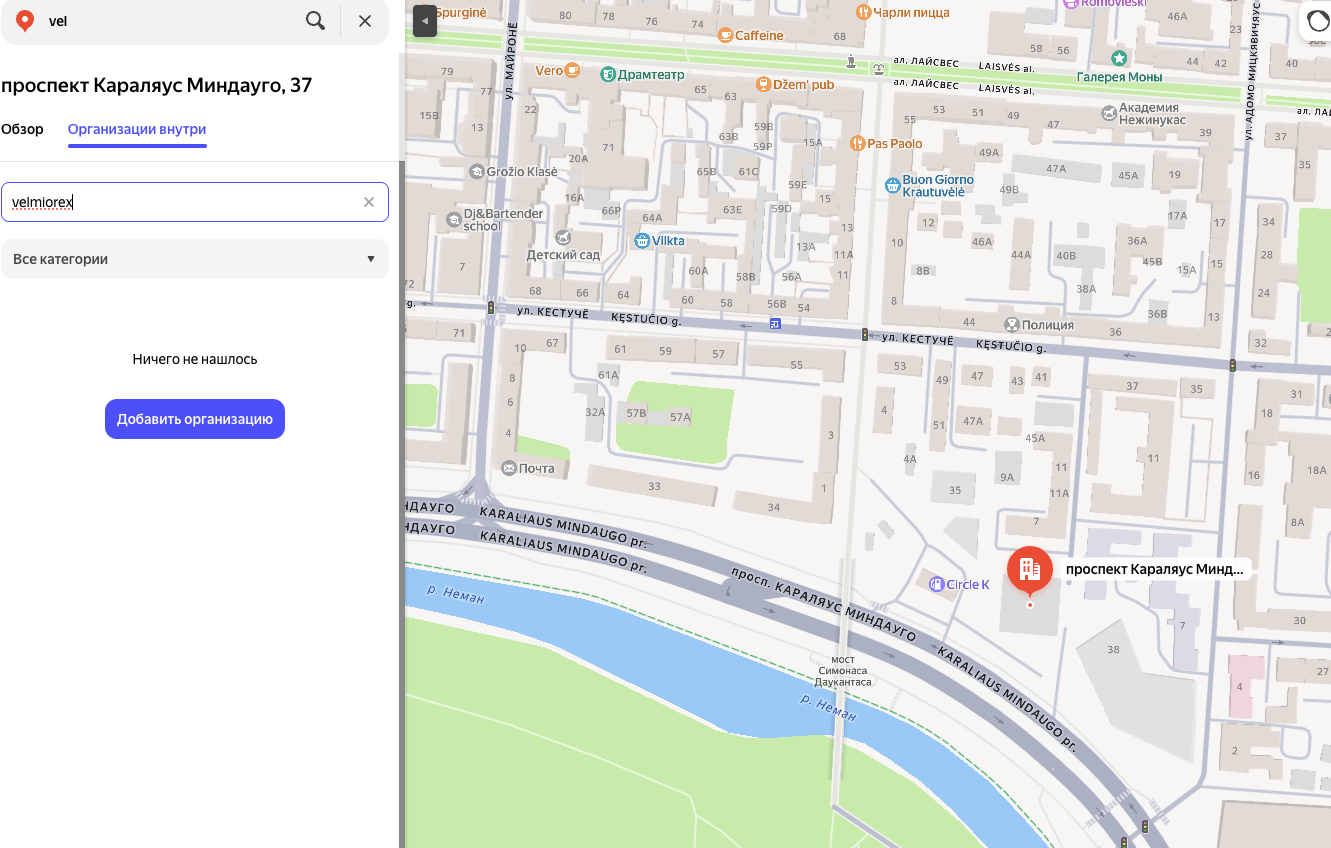
Task: Switch to the Обзор tab
Action: (22, 129)
